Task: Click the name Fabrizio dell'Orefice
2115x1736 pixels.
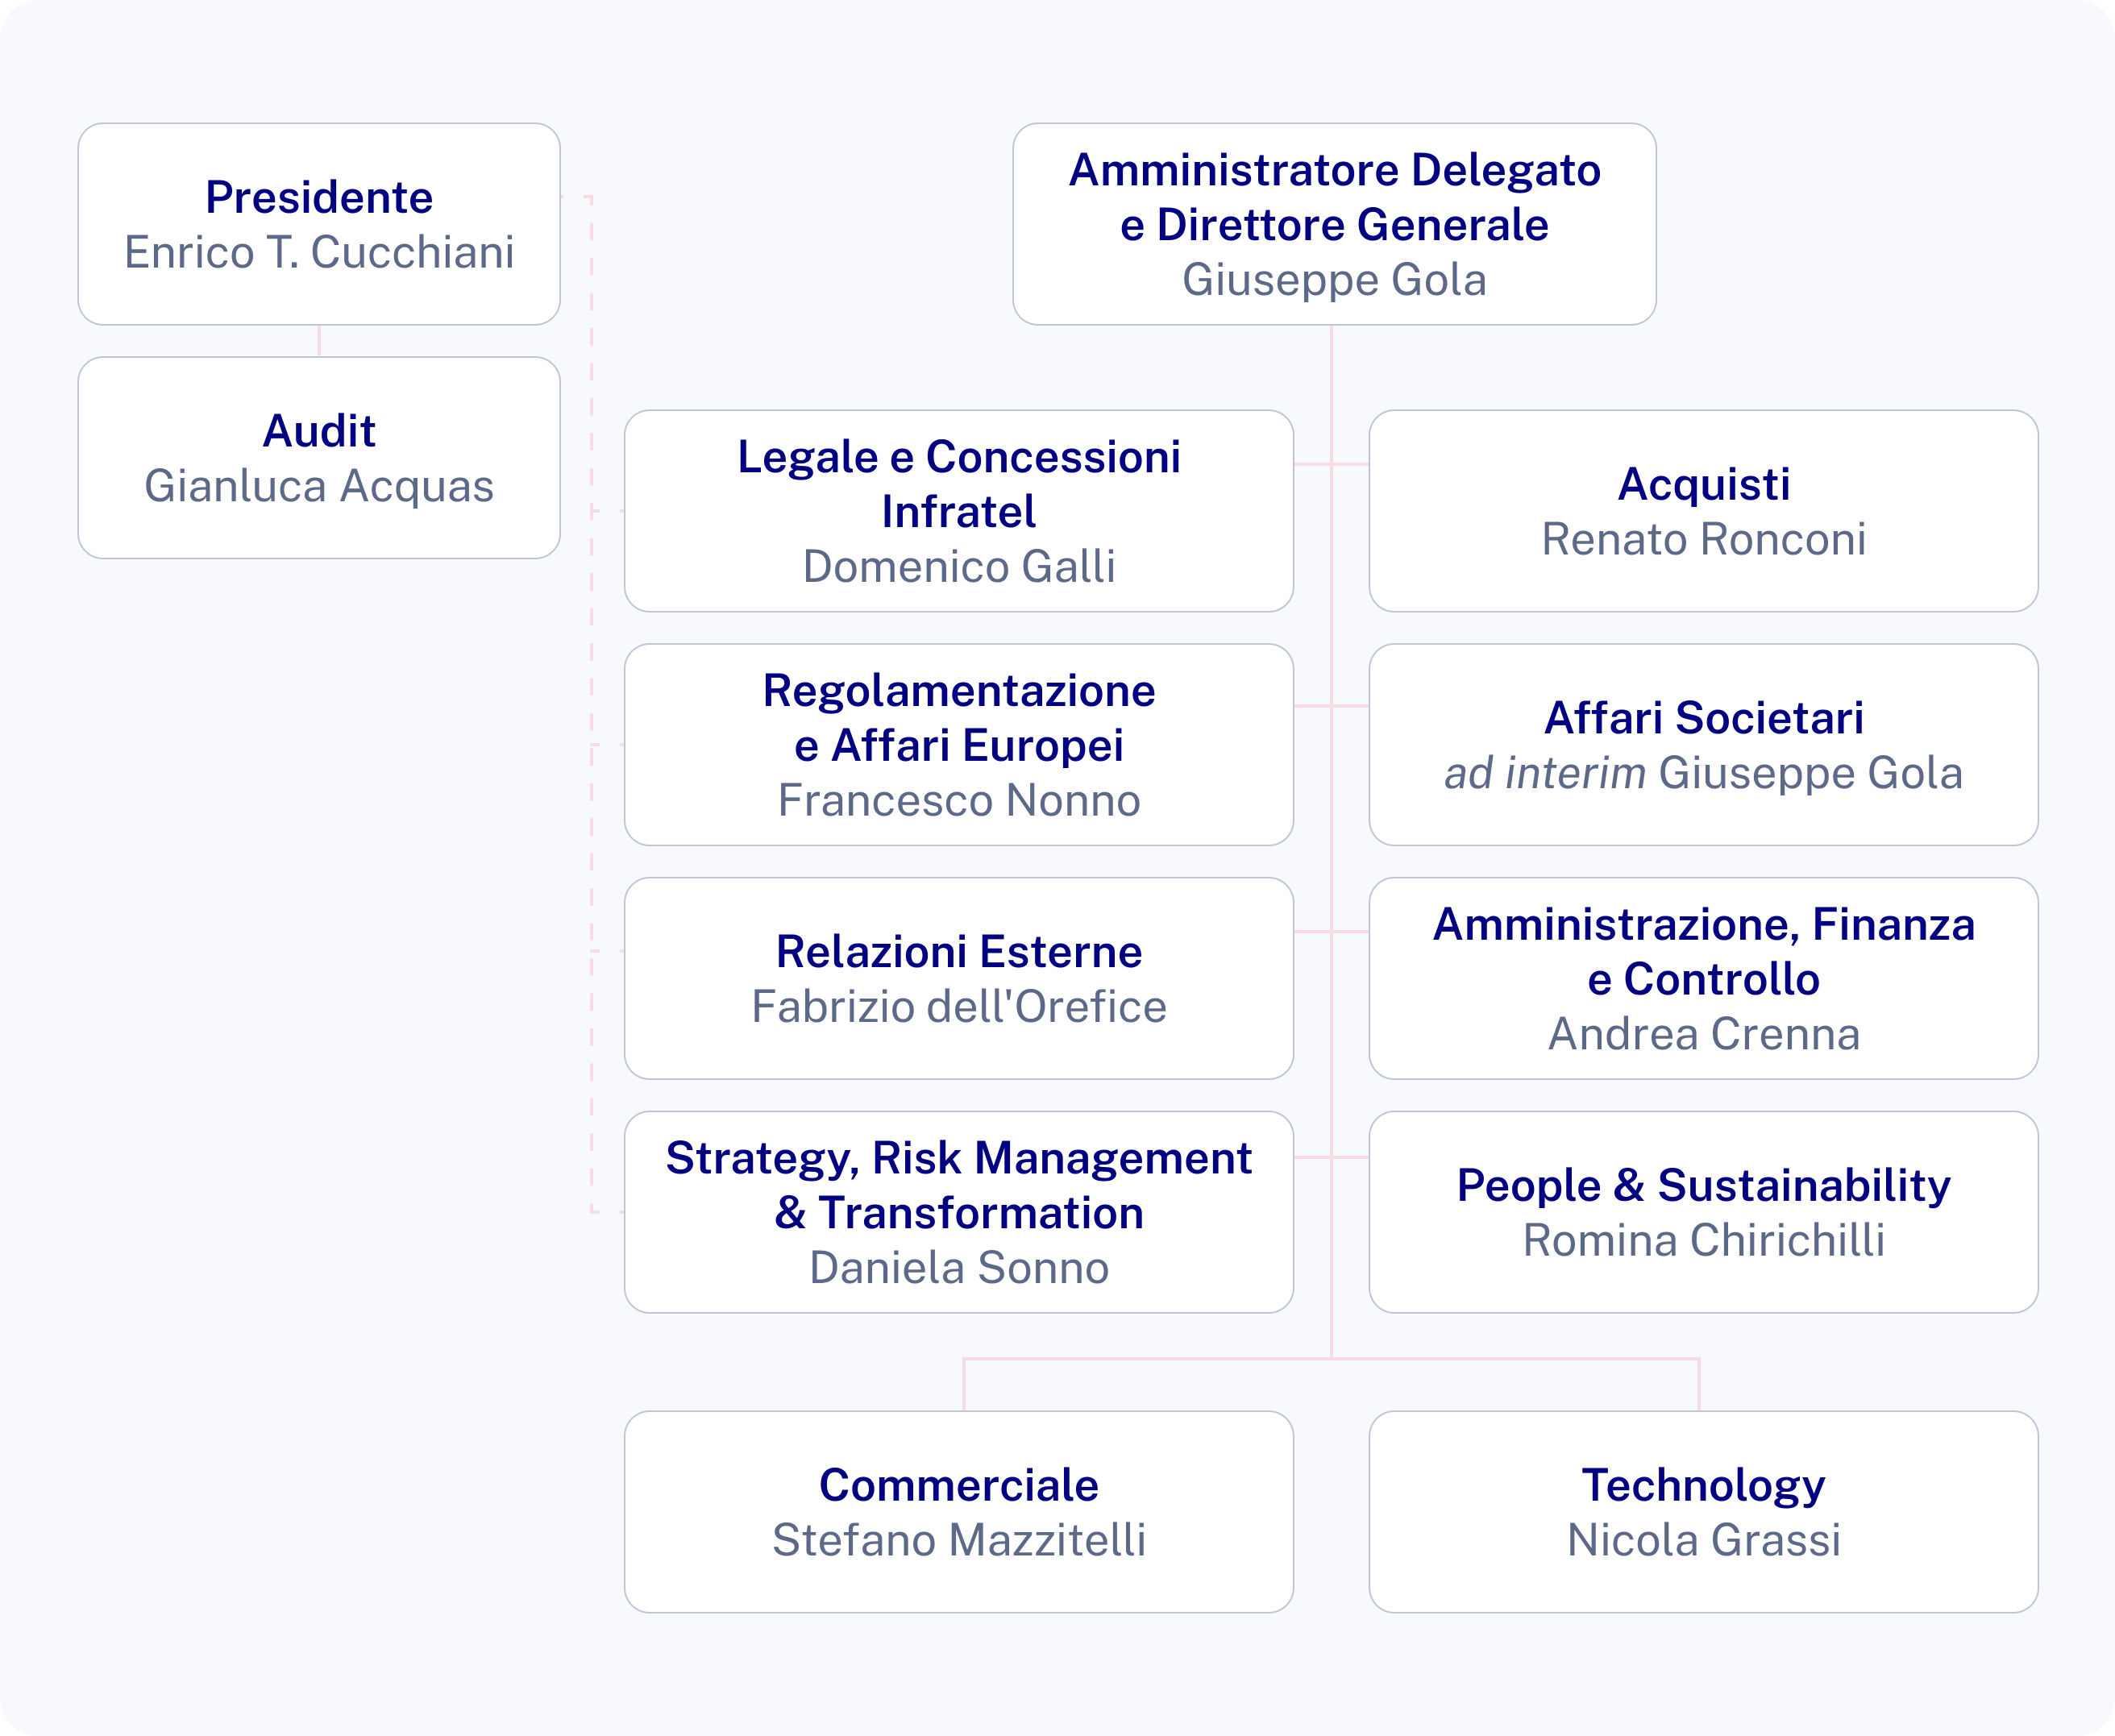Action: click(958, 1007)
